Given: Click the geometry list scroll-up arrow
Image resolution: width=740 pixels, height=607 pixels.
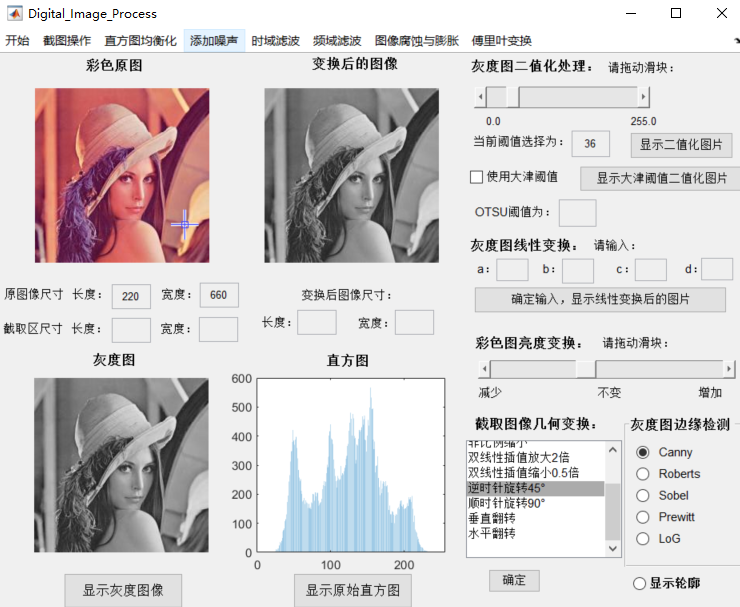Looking at the screenshot, I should (x=613, y=450).
